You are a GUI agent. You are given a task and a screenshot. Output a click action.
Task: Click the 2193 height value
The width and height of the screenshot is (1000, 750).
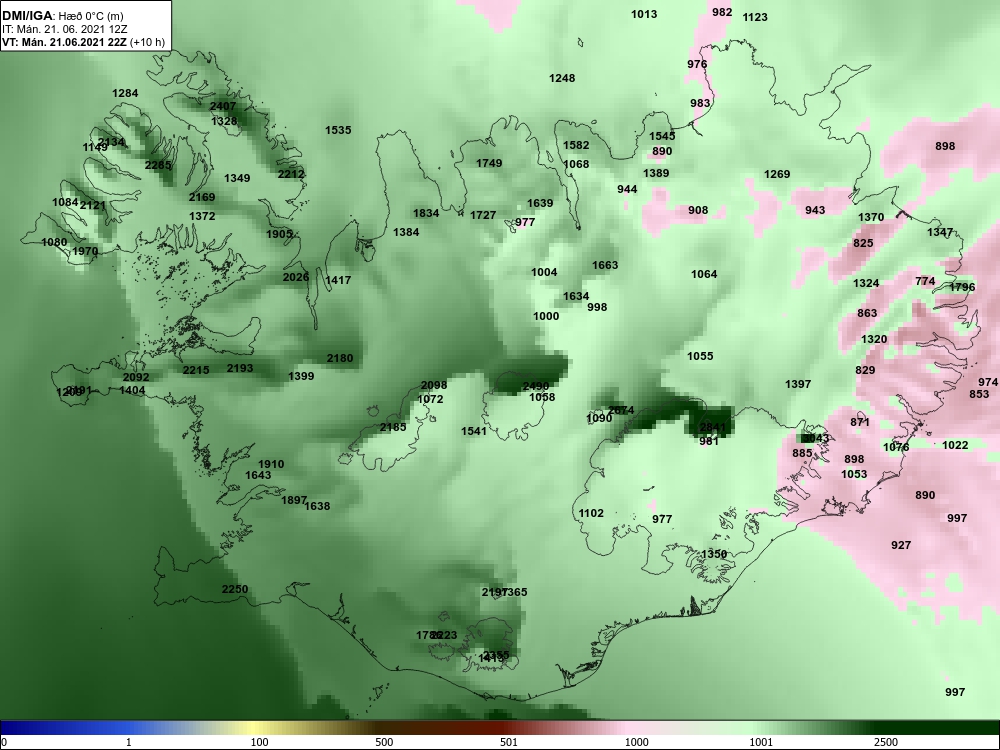[x=240, y=368]
